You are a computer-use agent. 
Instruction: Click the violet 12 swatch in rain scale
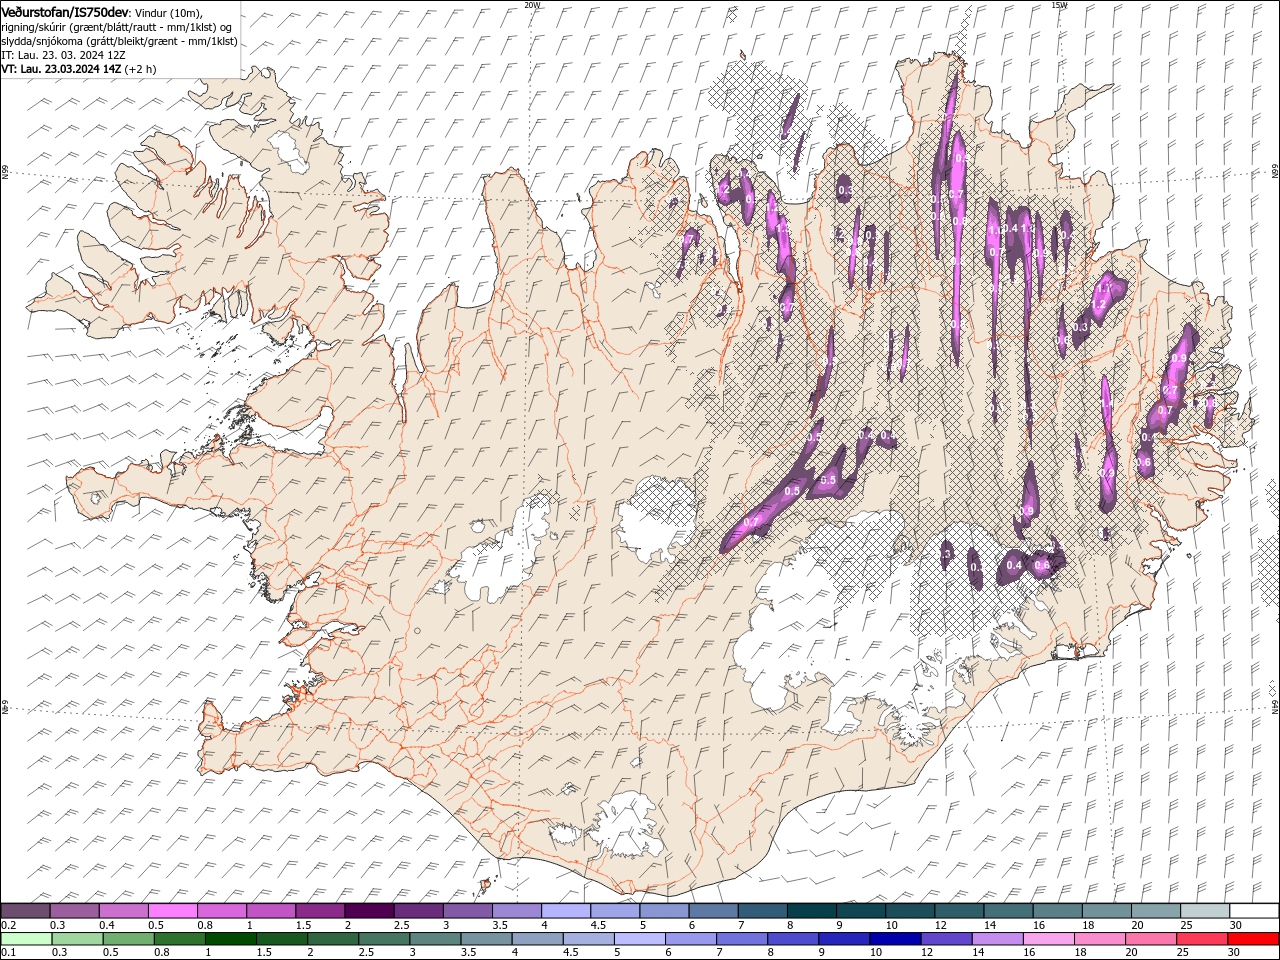point(946,939)
